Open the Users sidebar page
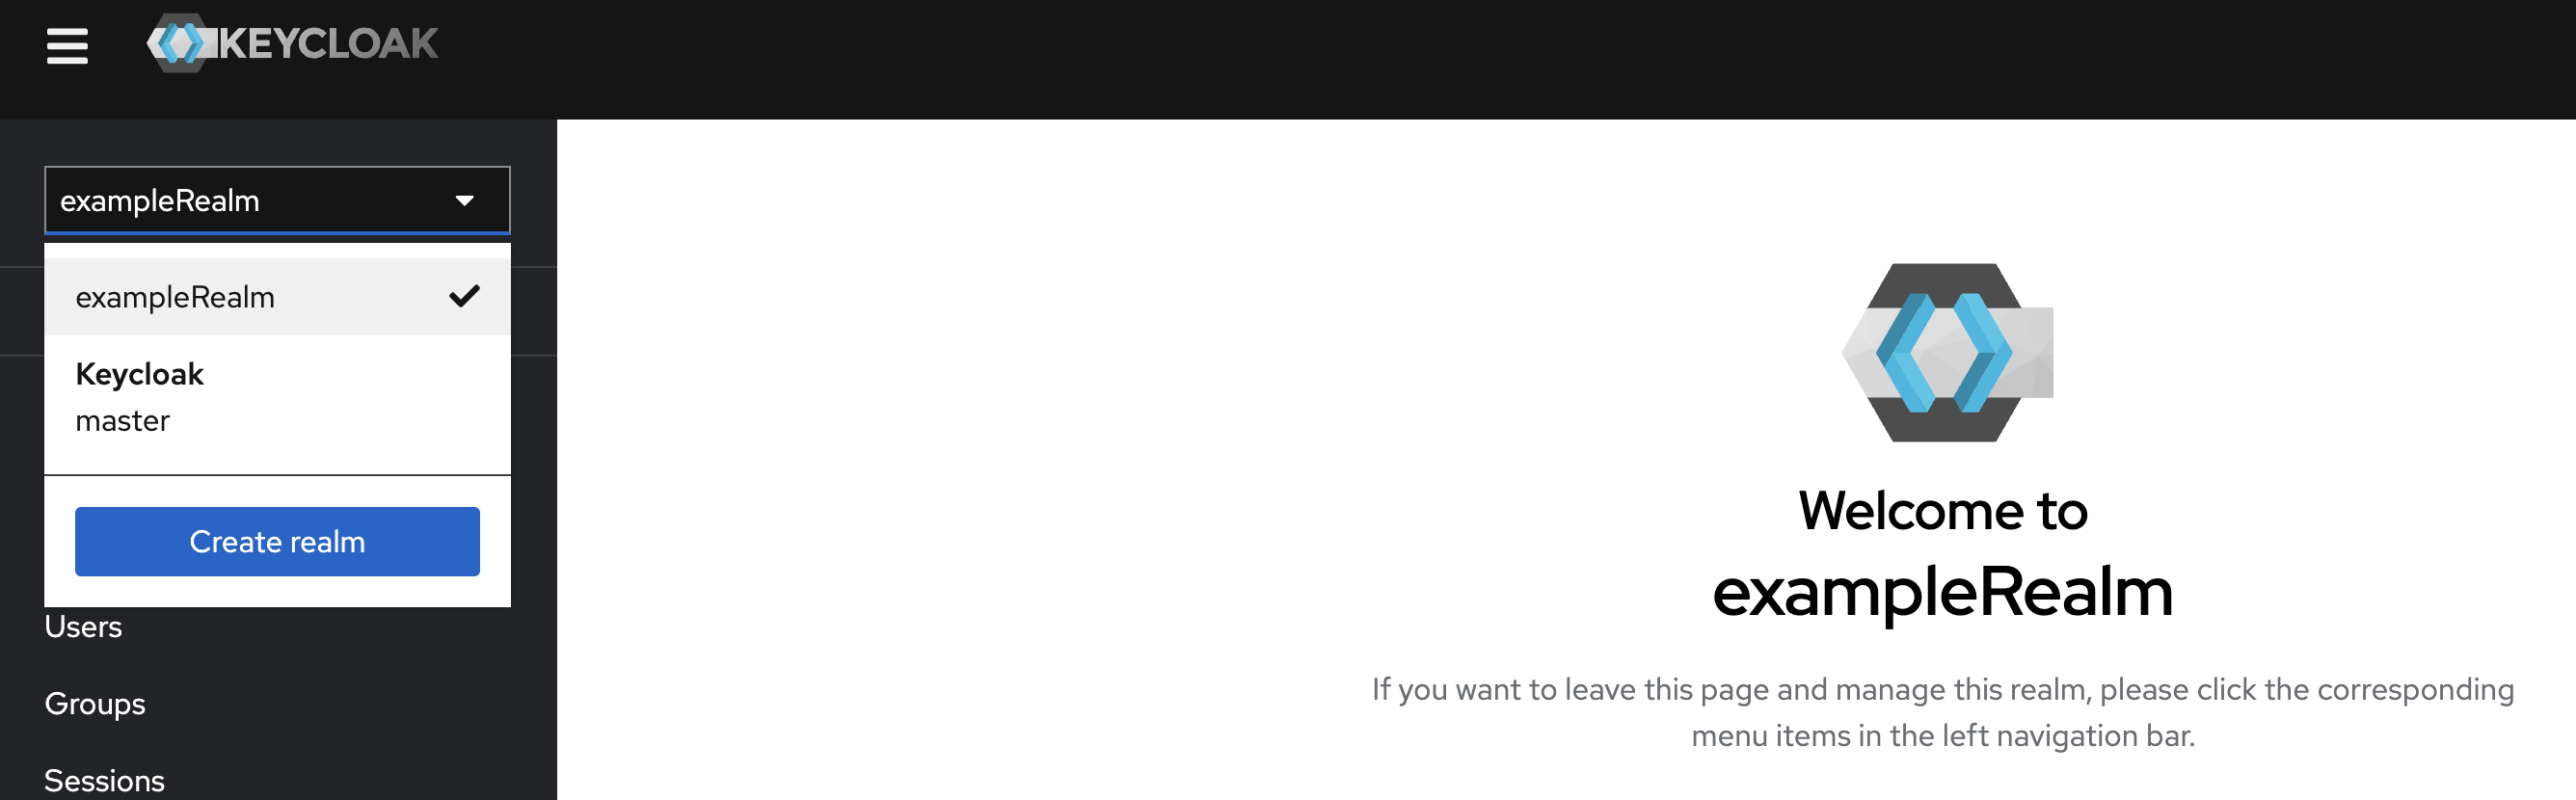2576x800 pixels. pos(83,627)
